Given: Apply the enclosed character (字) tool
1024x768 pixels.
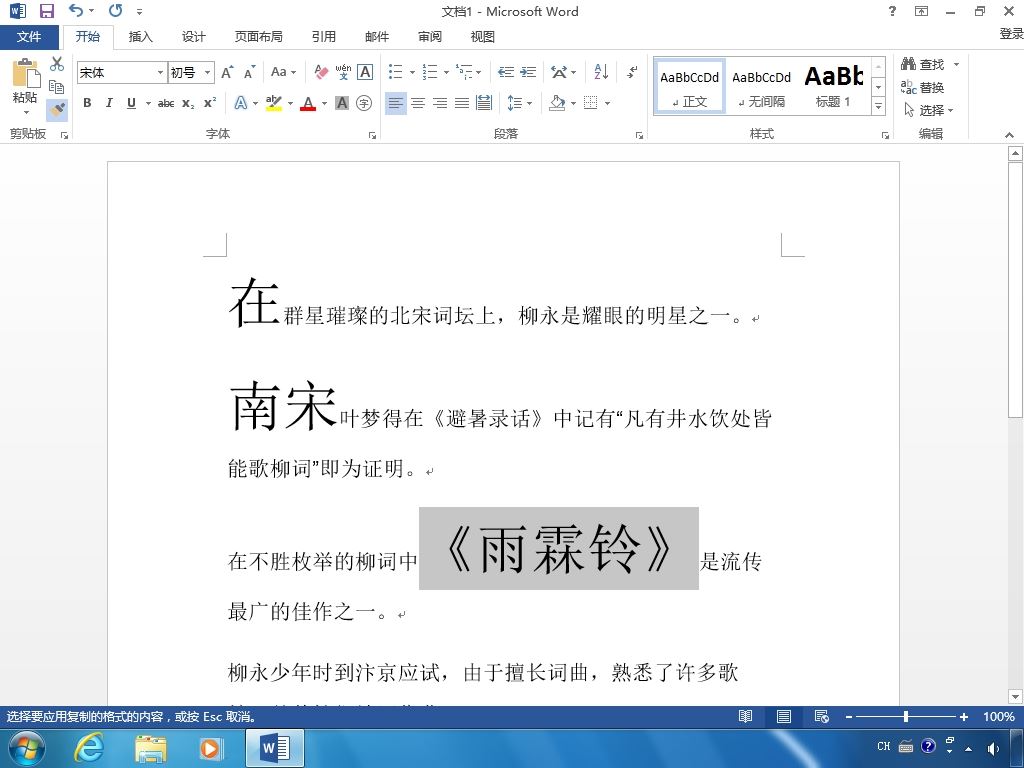Looking at the screenshot, I should tap(364, 103).
